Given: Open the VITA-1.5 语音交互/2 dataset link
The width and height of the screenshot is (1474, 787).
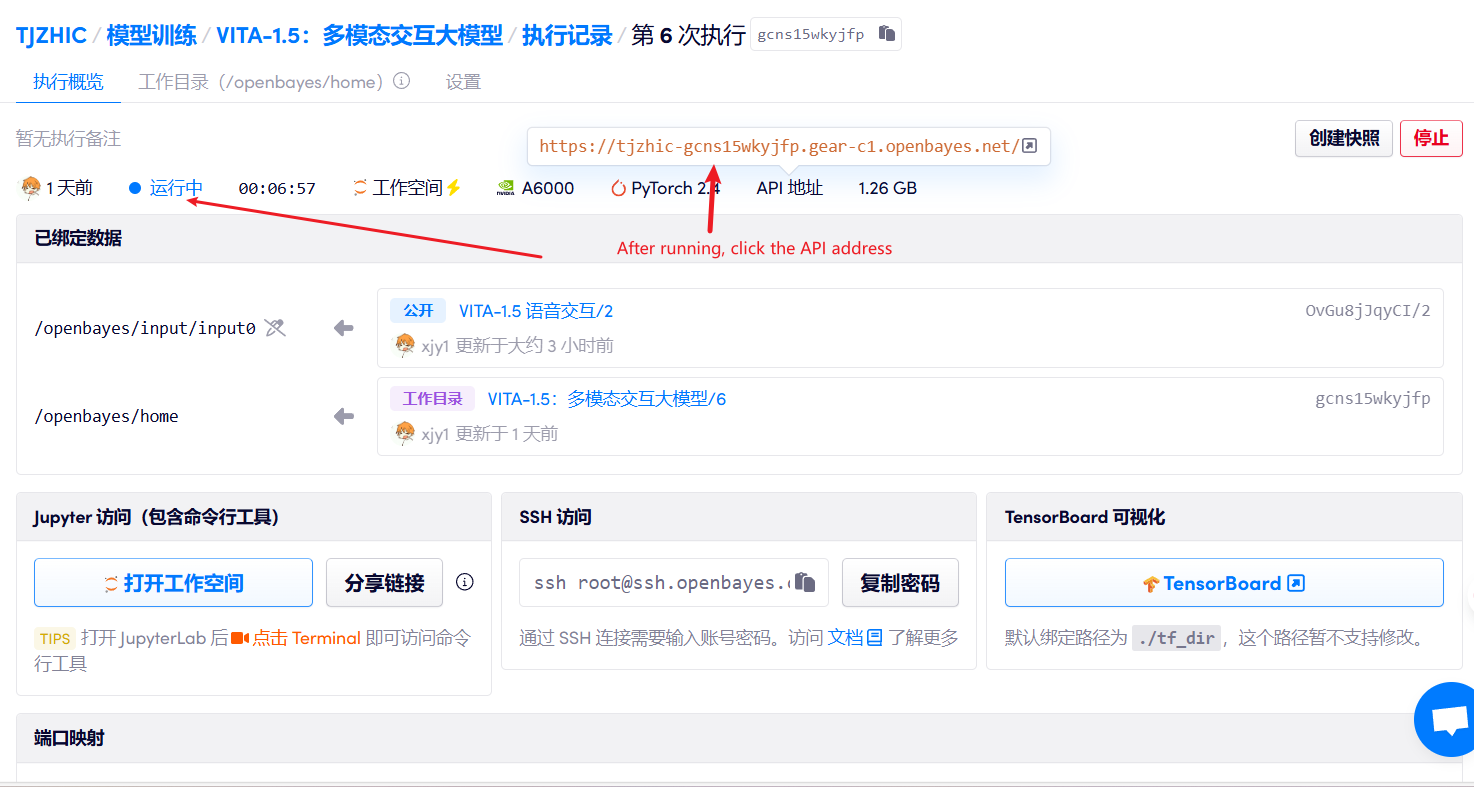Looking at the screenshot, I should click(x=535, y=311).
